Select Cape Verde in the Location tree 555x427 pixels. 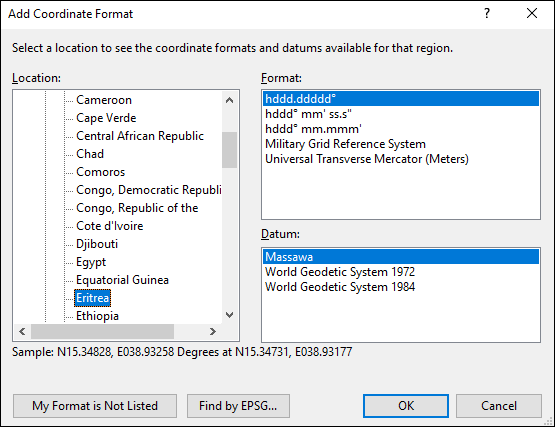point(106,118)
